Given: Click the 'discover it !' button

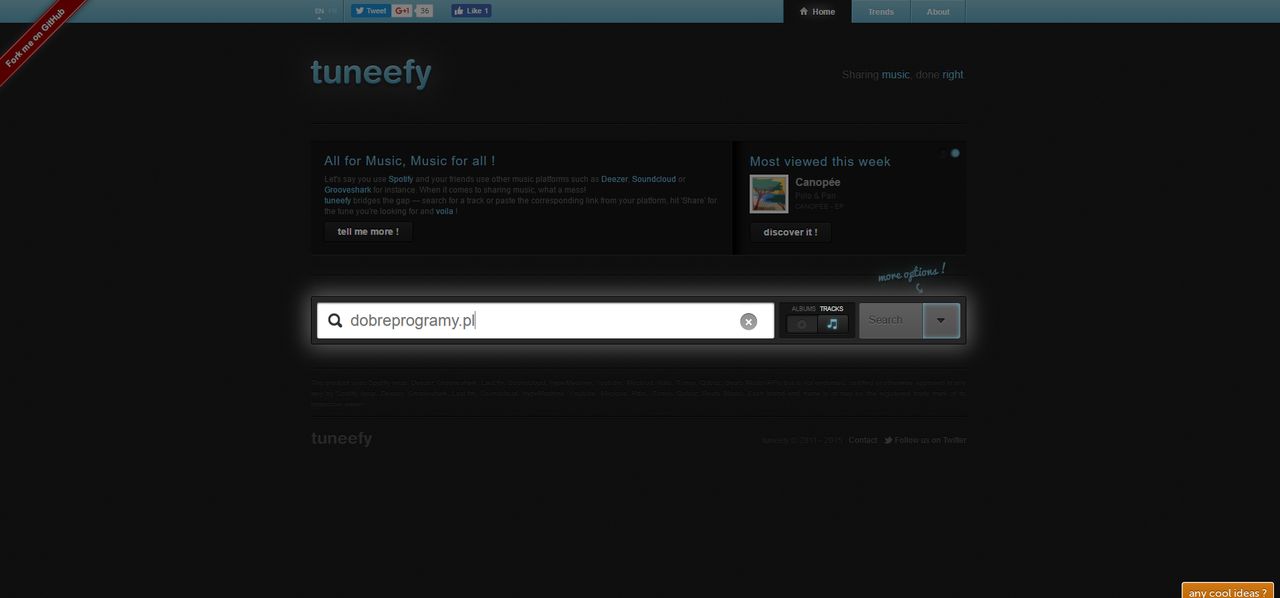Looking at the screenshot, I should coord(790,232).
